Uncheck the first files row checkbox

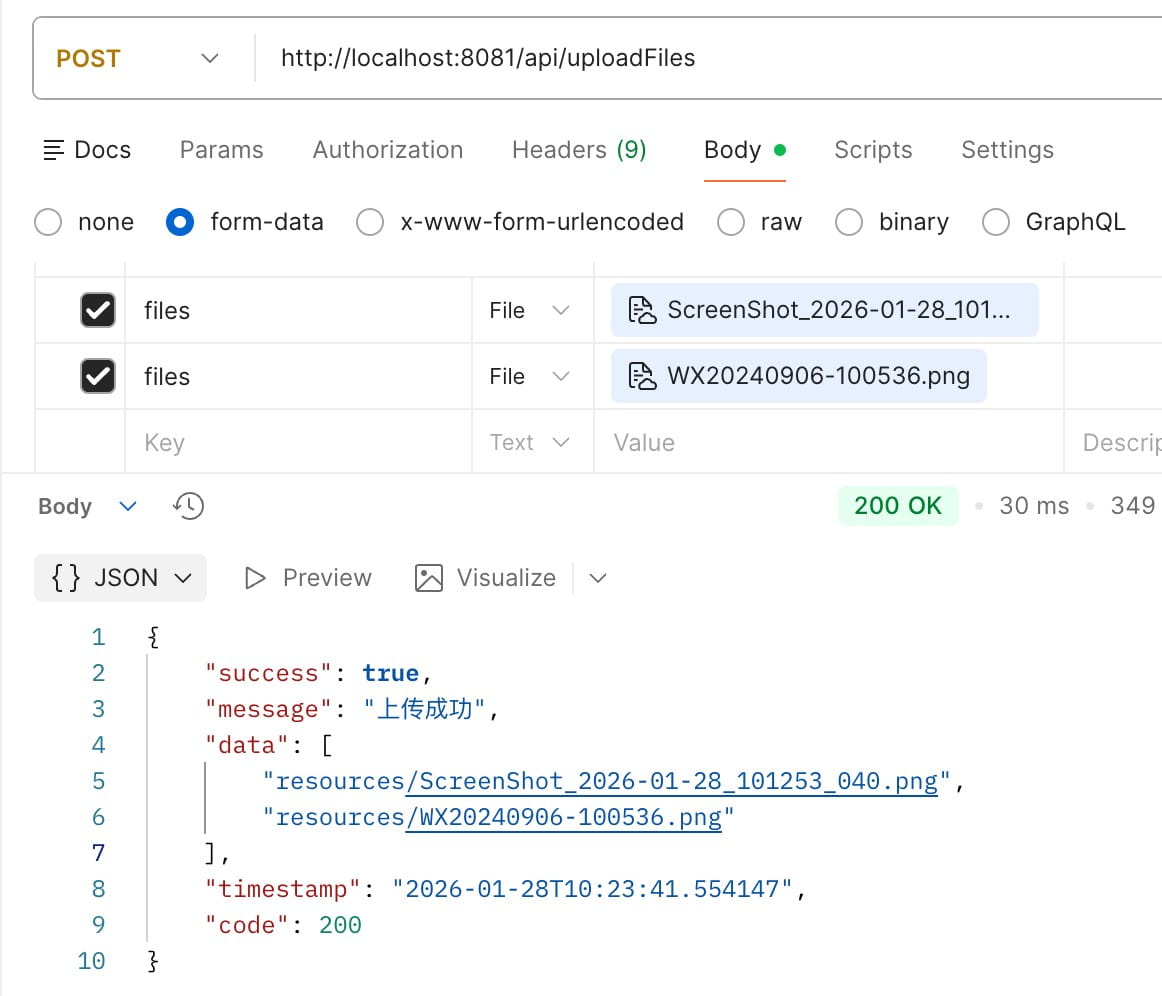click(x=98, y=311)
